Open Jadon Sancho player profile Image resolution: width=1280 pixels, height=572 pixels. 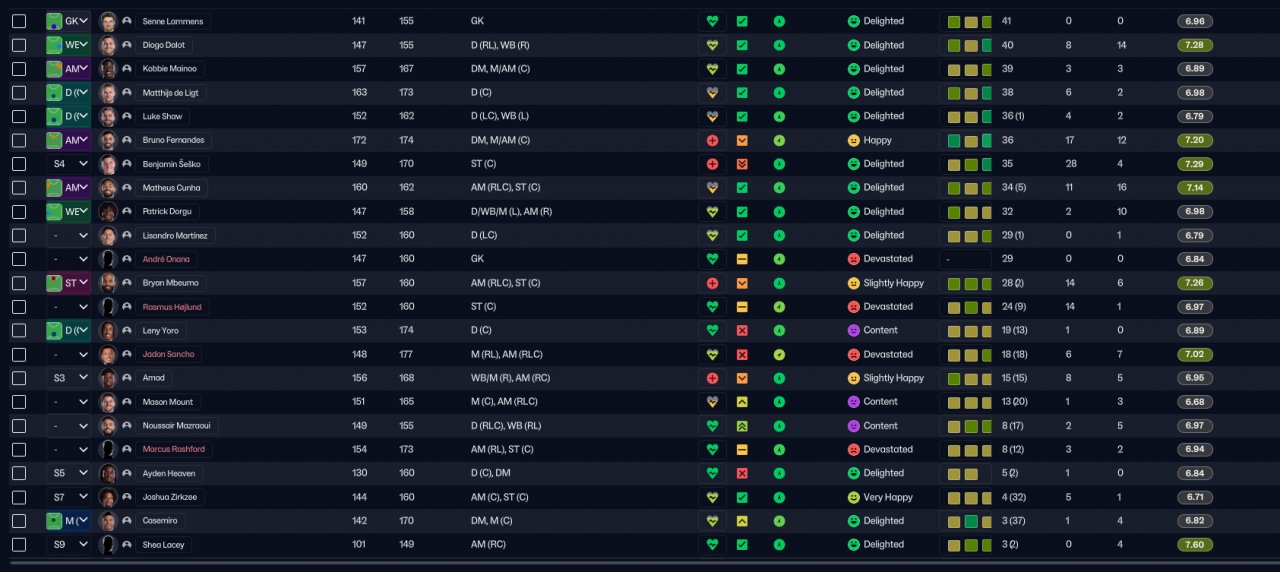pyautogui.click(x=169, y=354)
